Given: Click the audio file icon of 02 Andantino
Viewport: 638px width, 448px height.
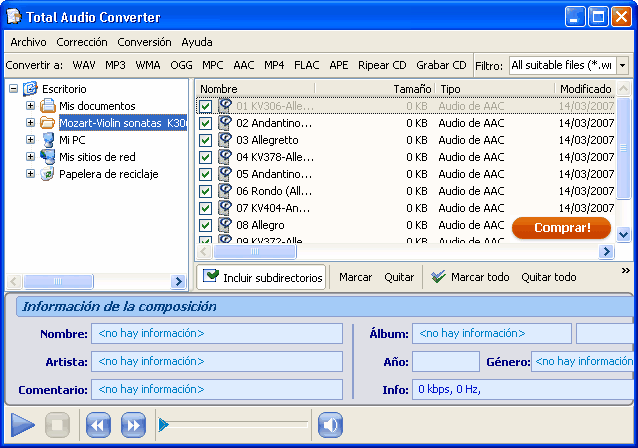Looking at the screenshot, I should click(x=225, y=123).
